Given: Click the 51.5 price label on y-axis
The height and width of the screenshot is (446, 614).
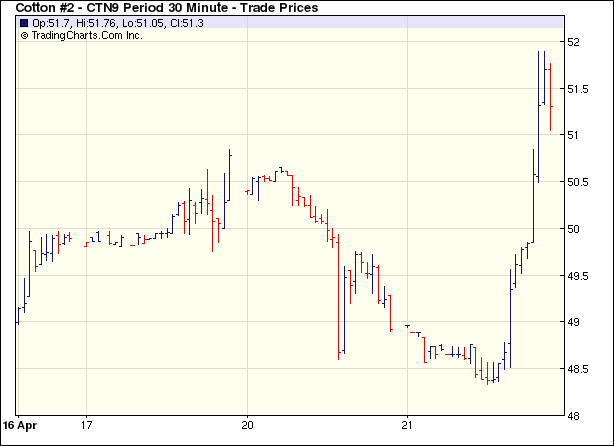Looking at the screenshot, I should click(x=579, y=89).
